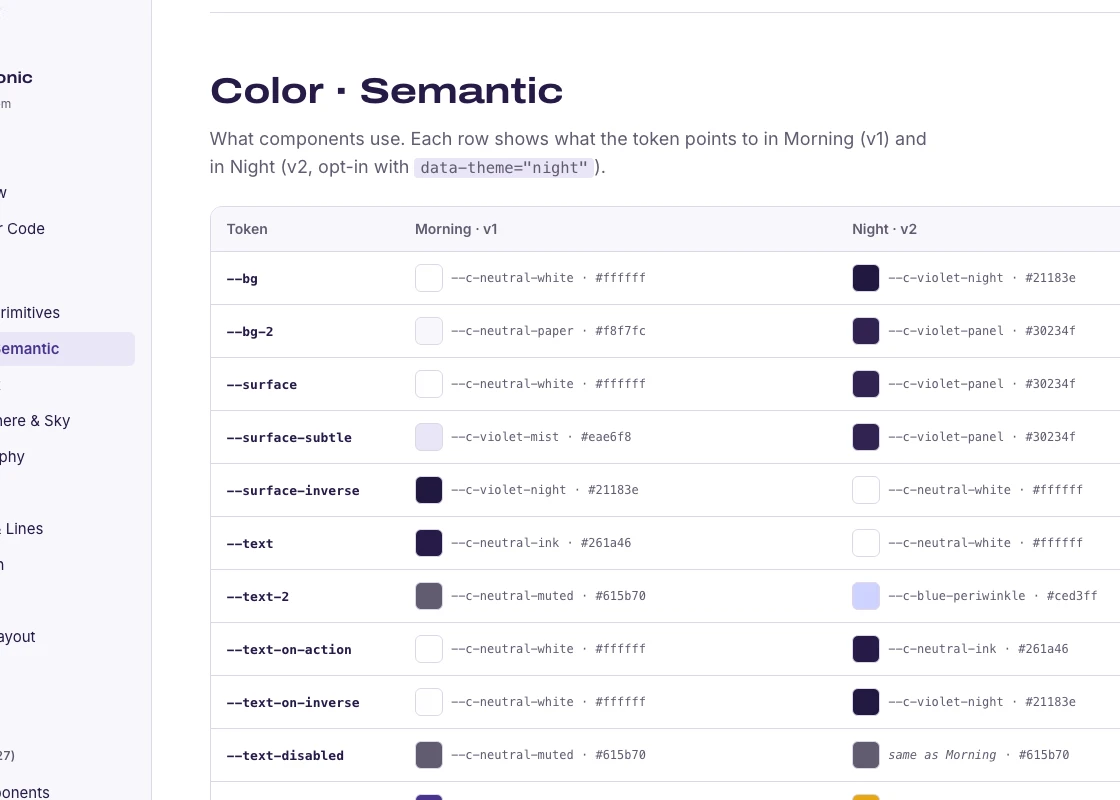Click the Night swatch of --text-on-action
This screenshot has height=800, width=1120.
pos(866,649)
